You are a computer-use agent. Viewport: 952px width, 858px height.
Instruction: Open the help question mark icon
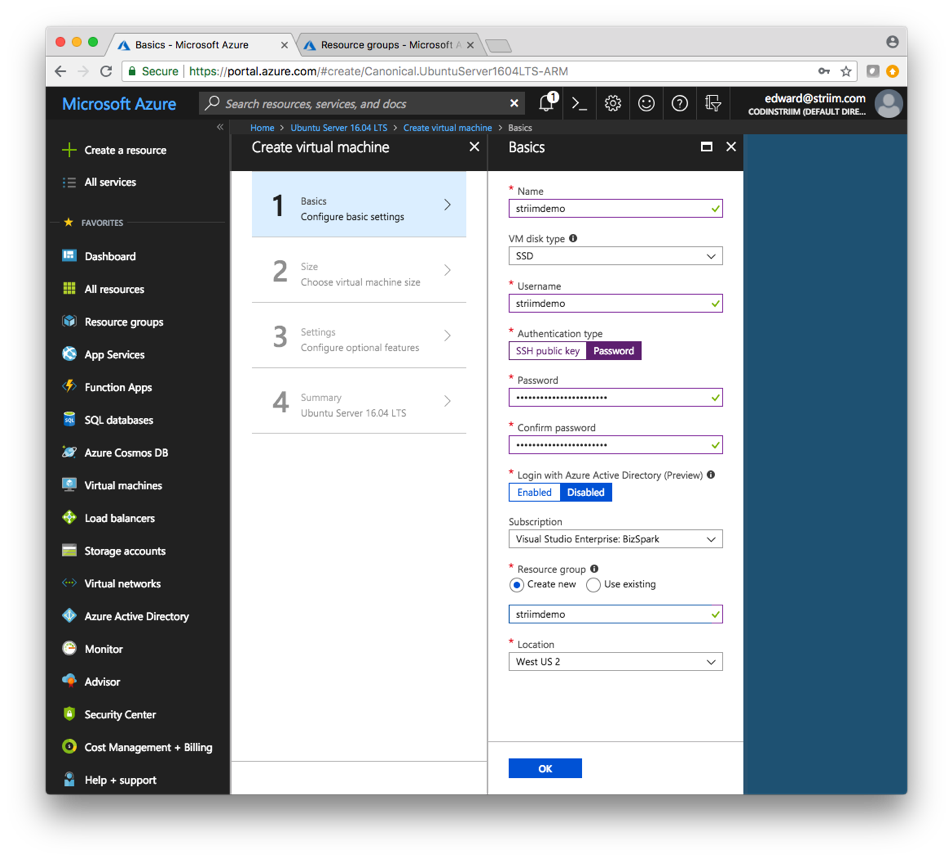point(679,103)
